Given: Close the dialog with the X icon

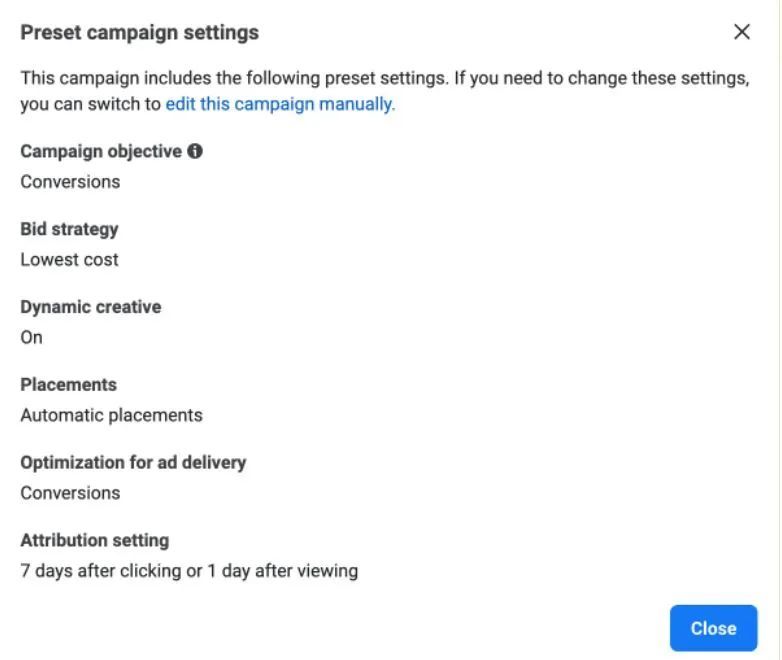Looking at the screenshot, I should click(741, 32).
